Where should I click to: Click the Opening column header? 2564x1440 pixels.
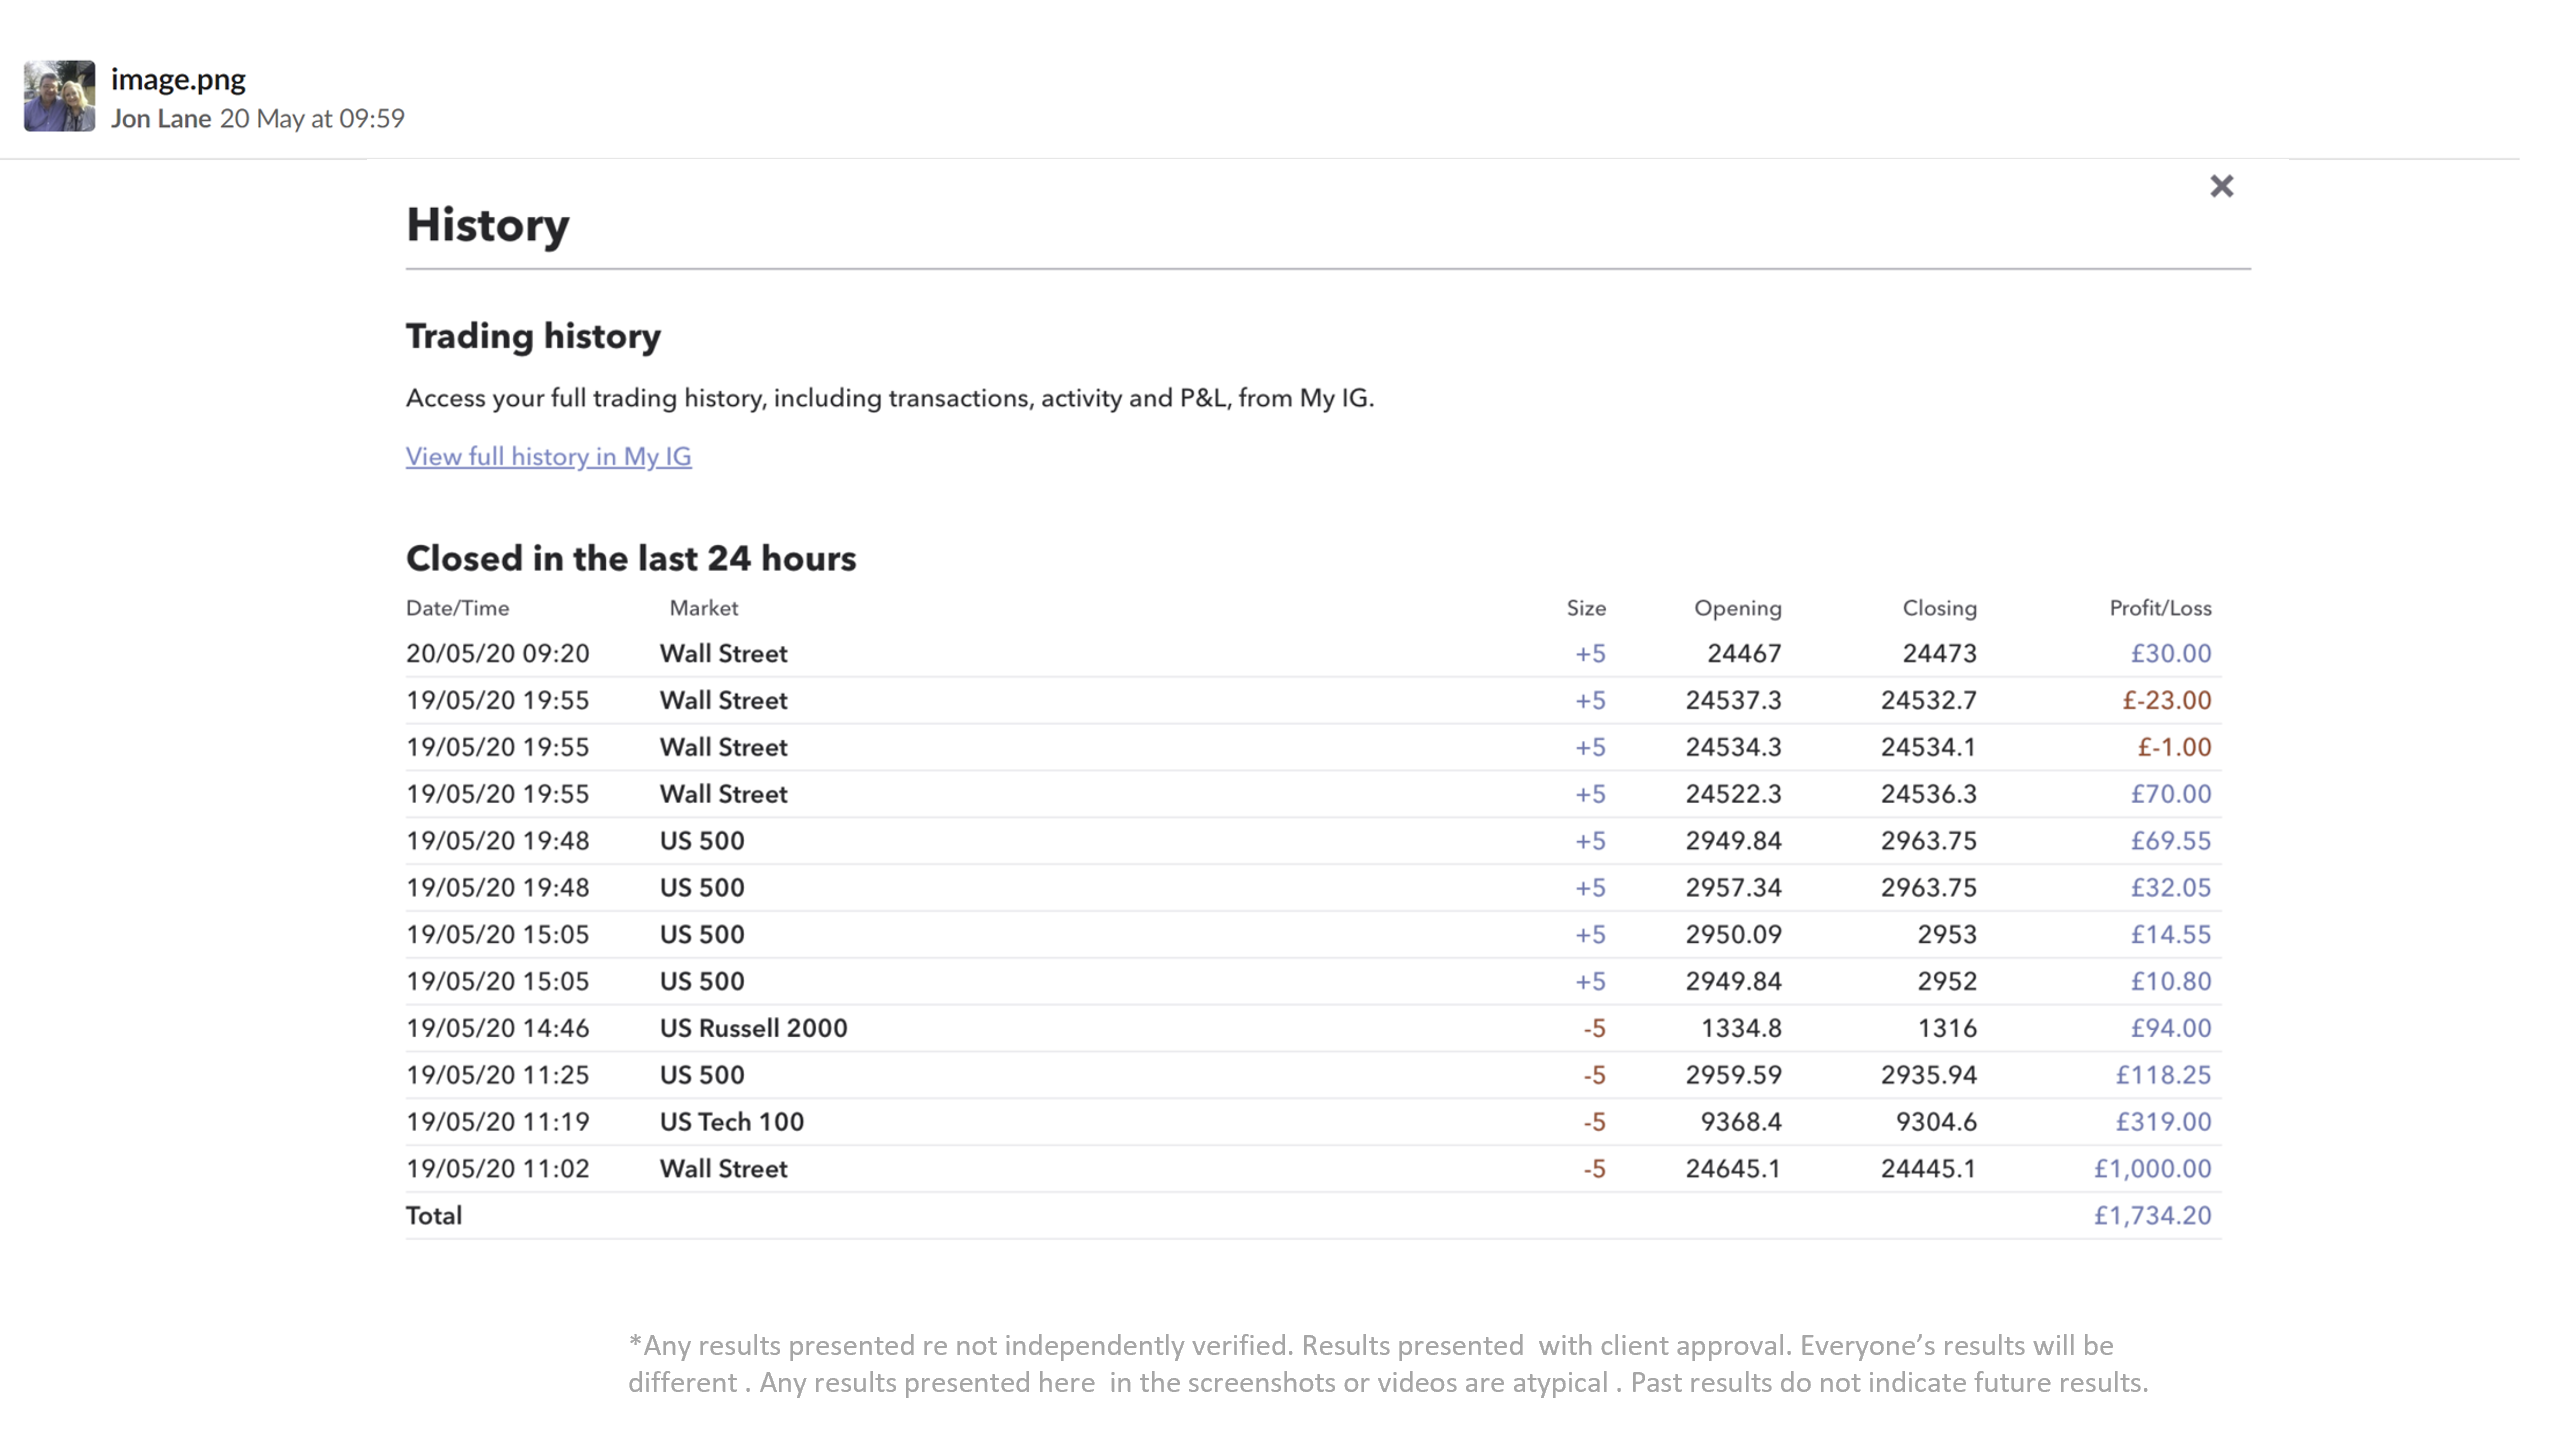click(x=1737, y=608)
